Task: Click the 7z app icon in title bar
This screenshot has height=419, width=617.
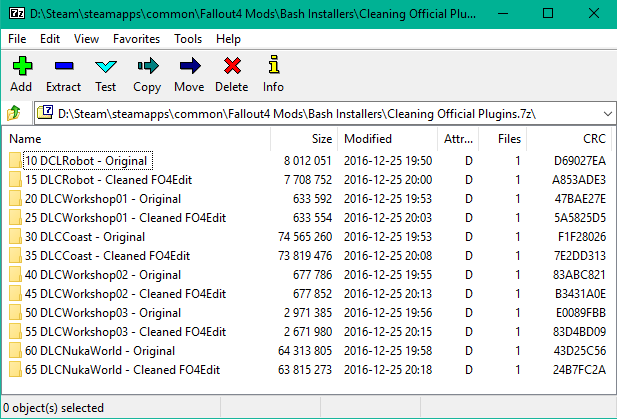Action: pyautogui.click(x=17, y=14)
